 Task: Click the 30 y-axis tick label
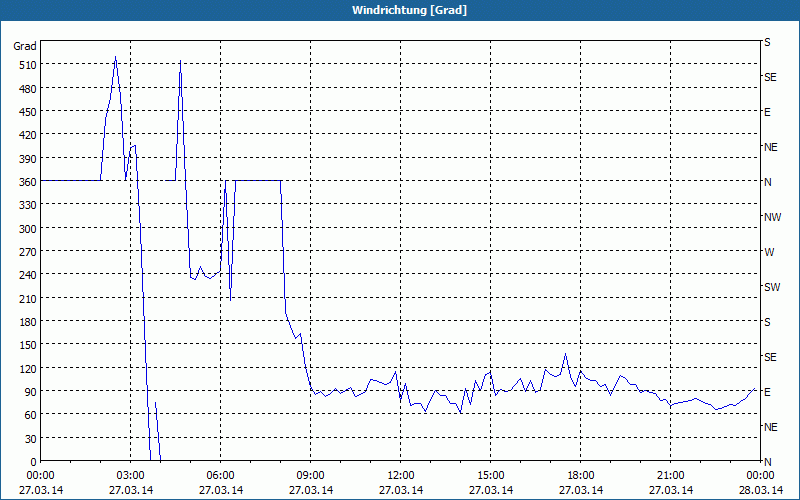click(30, 439)
